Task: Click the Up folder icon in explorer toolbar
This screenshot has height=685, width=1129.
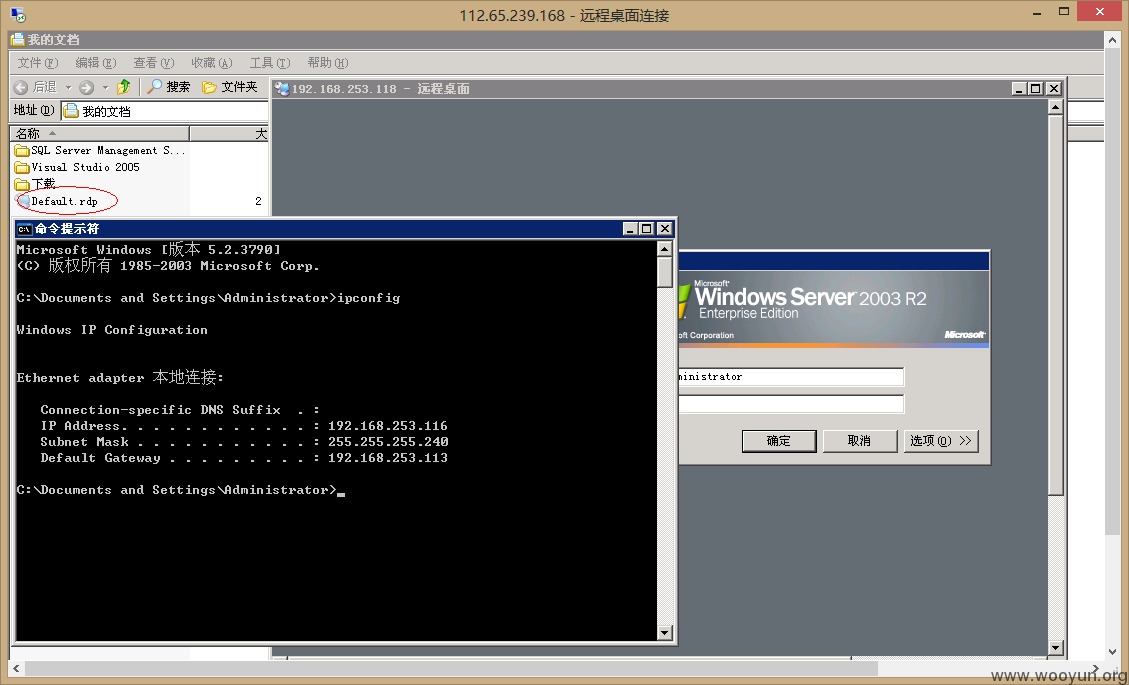Action: (124, 87)
